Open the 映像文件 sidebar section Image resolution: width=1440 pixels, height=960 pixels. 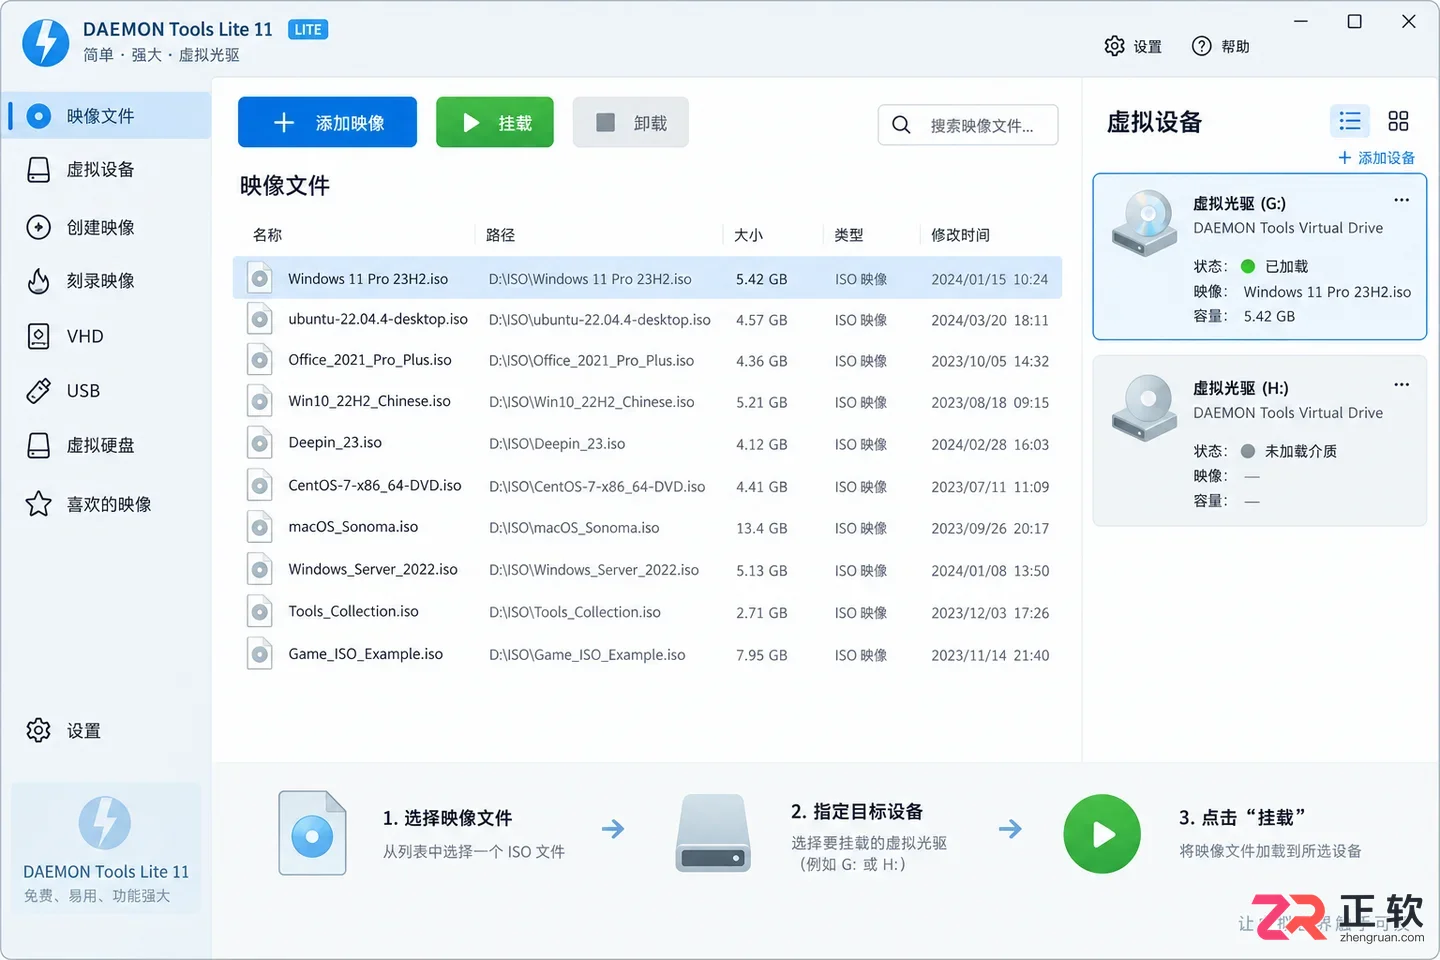coord(107,116)
